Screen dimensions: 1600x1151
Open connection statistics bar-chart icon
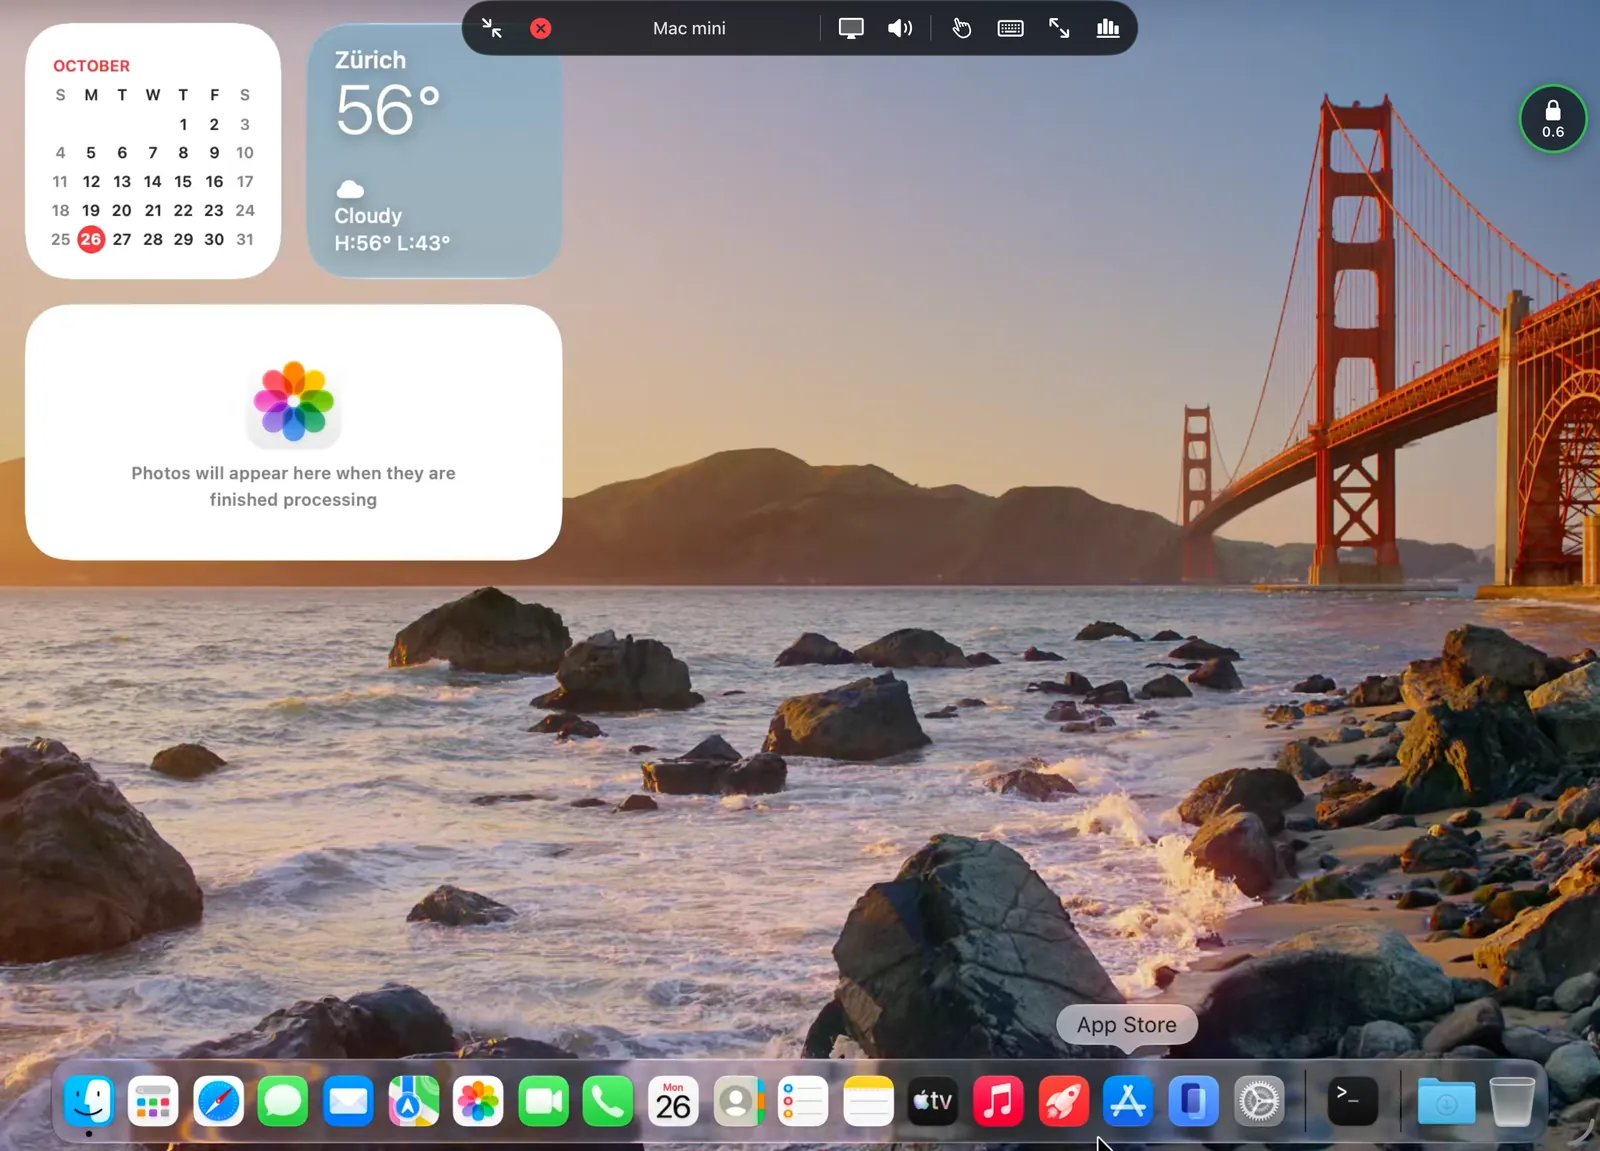click(1108, 28)
